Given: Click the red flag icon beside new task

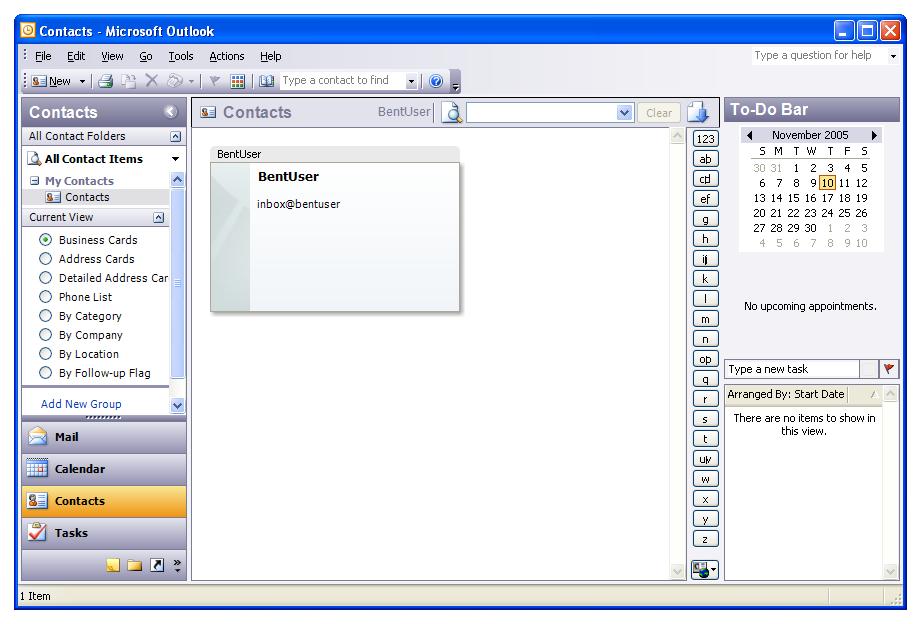Looking at the screenshot, I should 889,369.
